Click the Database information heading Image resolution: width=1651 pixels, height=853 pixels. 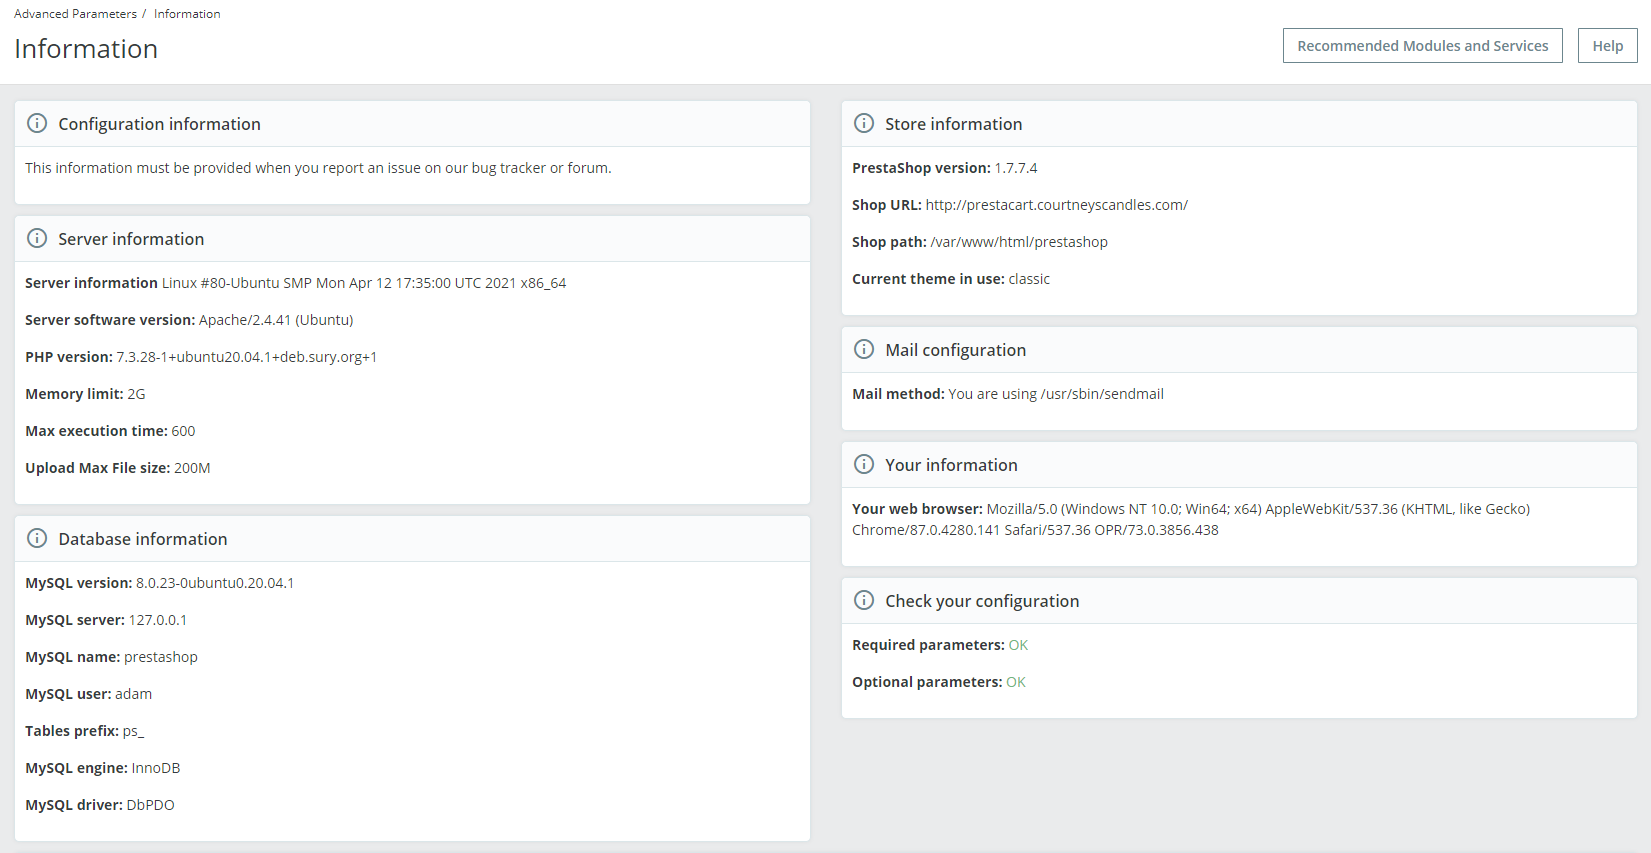click(x=143, y=539)
